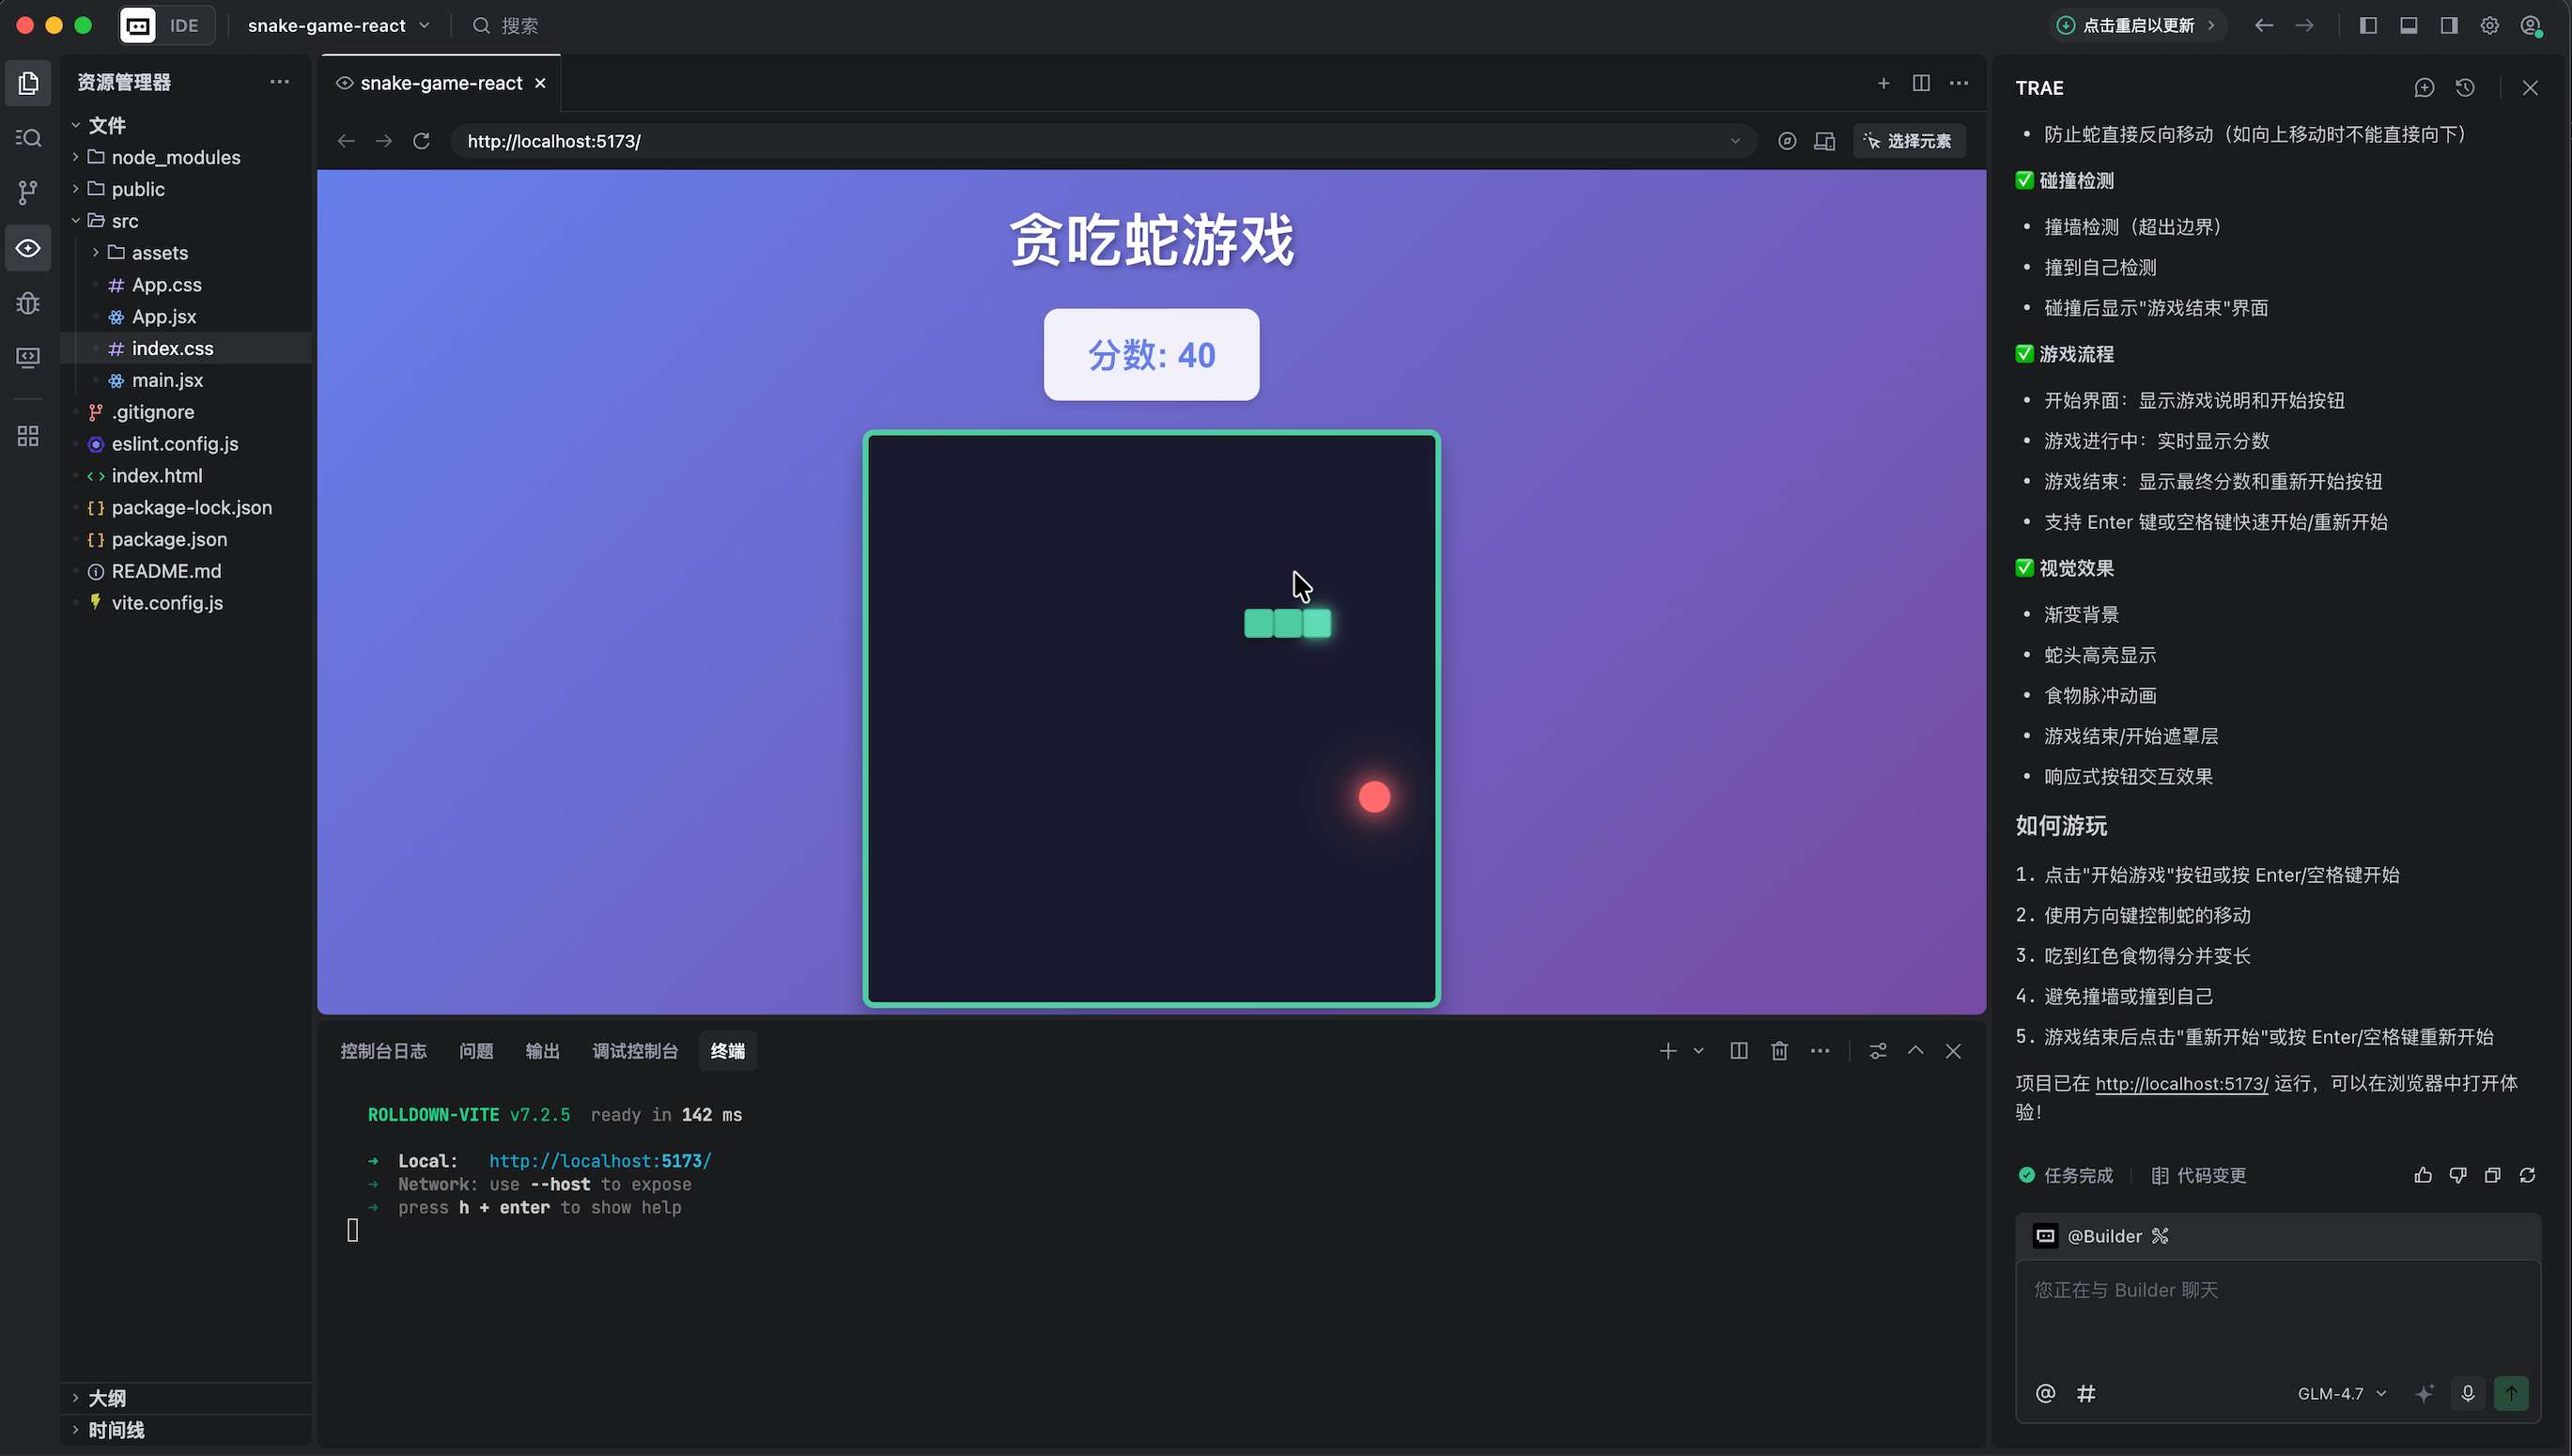Image resolution: width=2572 pixels, height=1456 pixels.
Task: Start voice input with microphone icon
Action: click(2467, 1393)
